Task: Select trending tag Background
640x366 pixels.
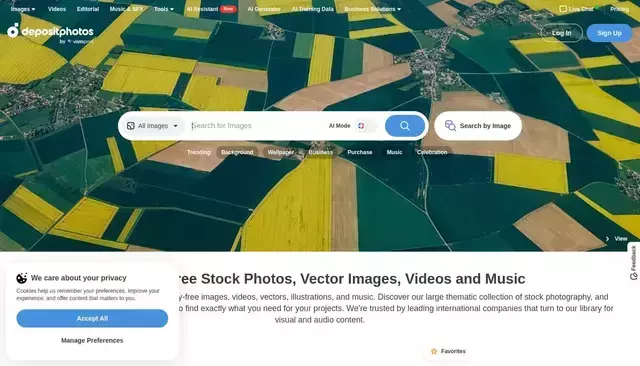Action: pyautogui.click(x=237, y=152)
